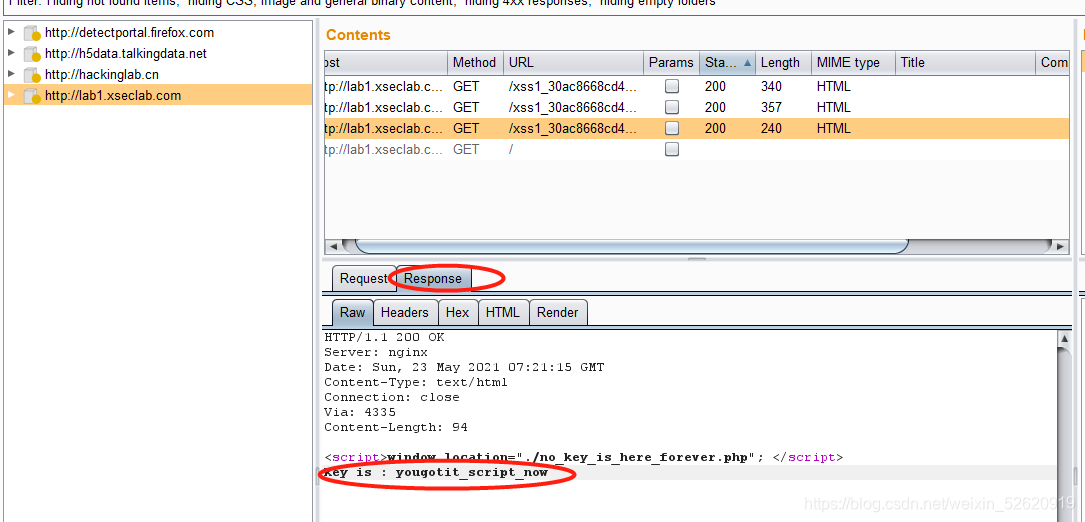Click the window.location script line
The height and width of the screenshot is (522, 1085).
(584, 458)
